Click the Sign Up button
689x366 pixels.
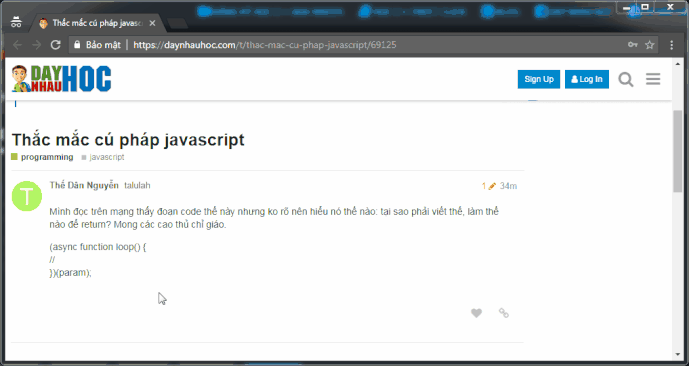[x=539, y=79]
